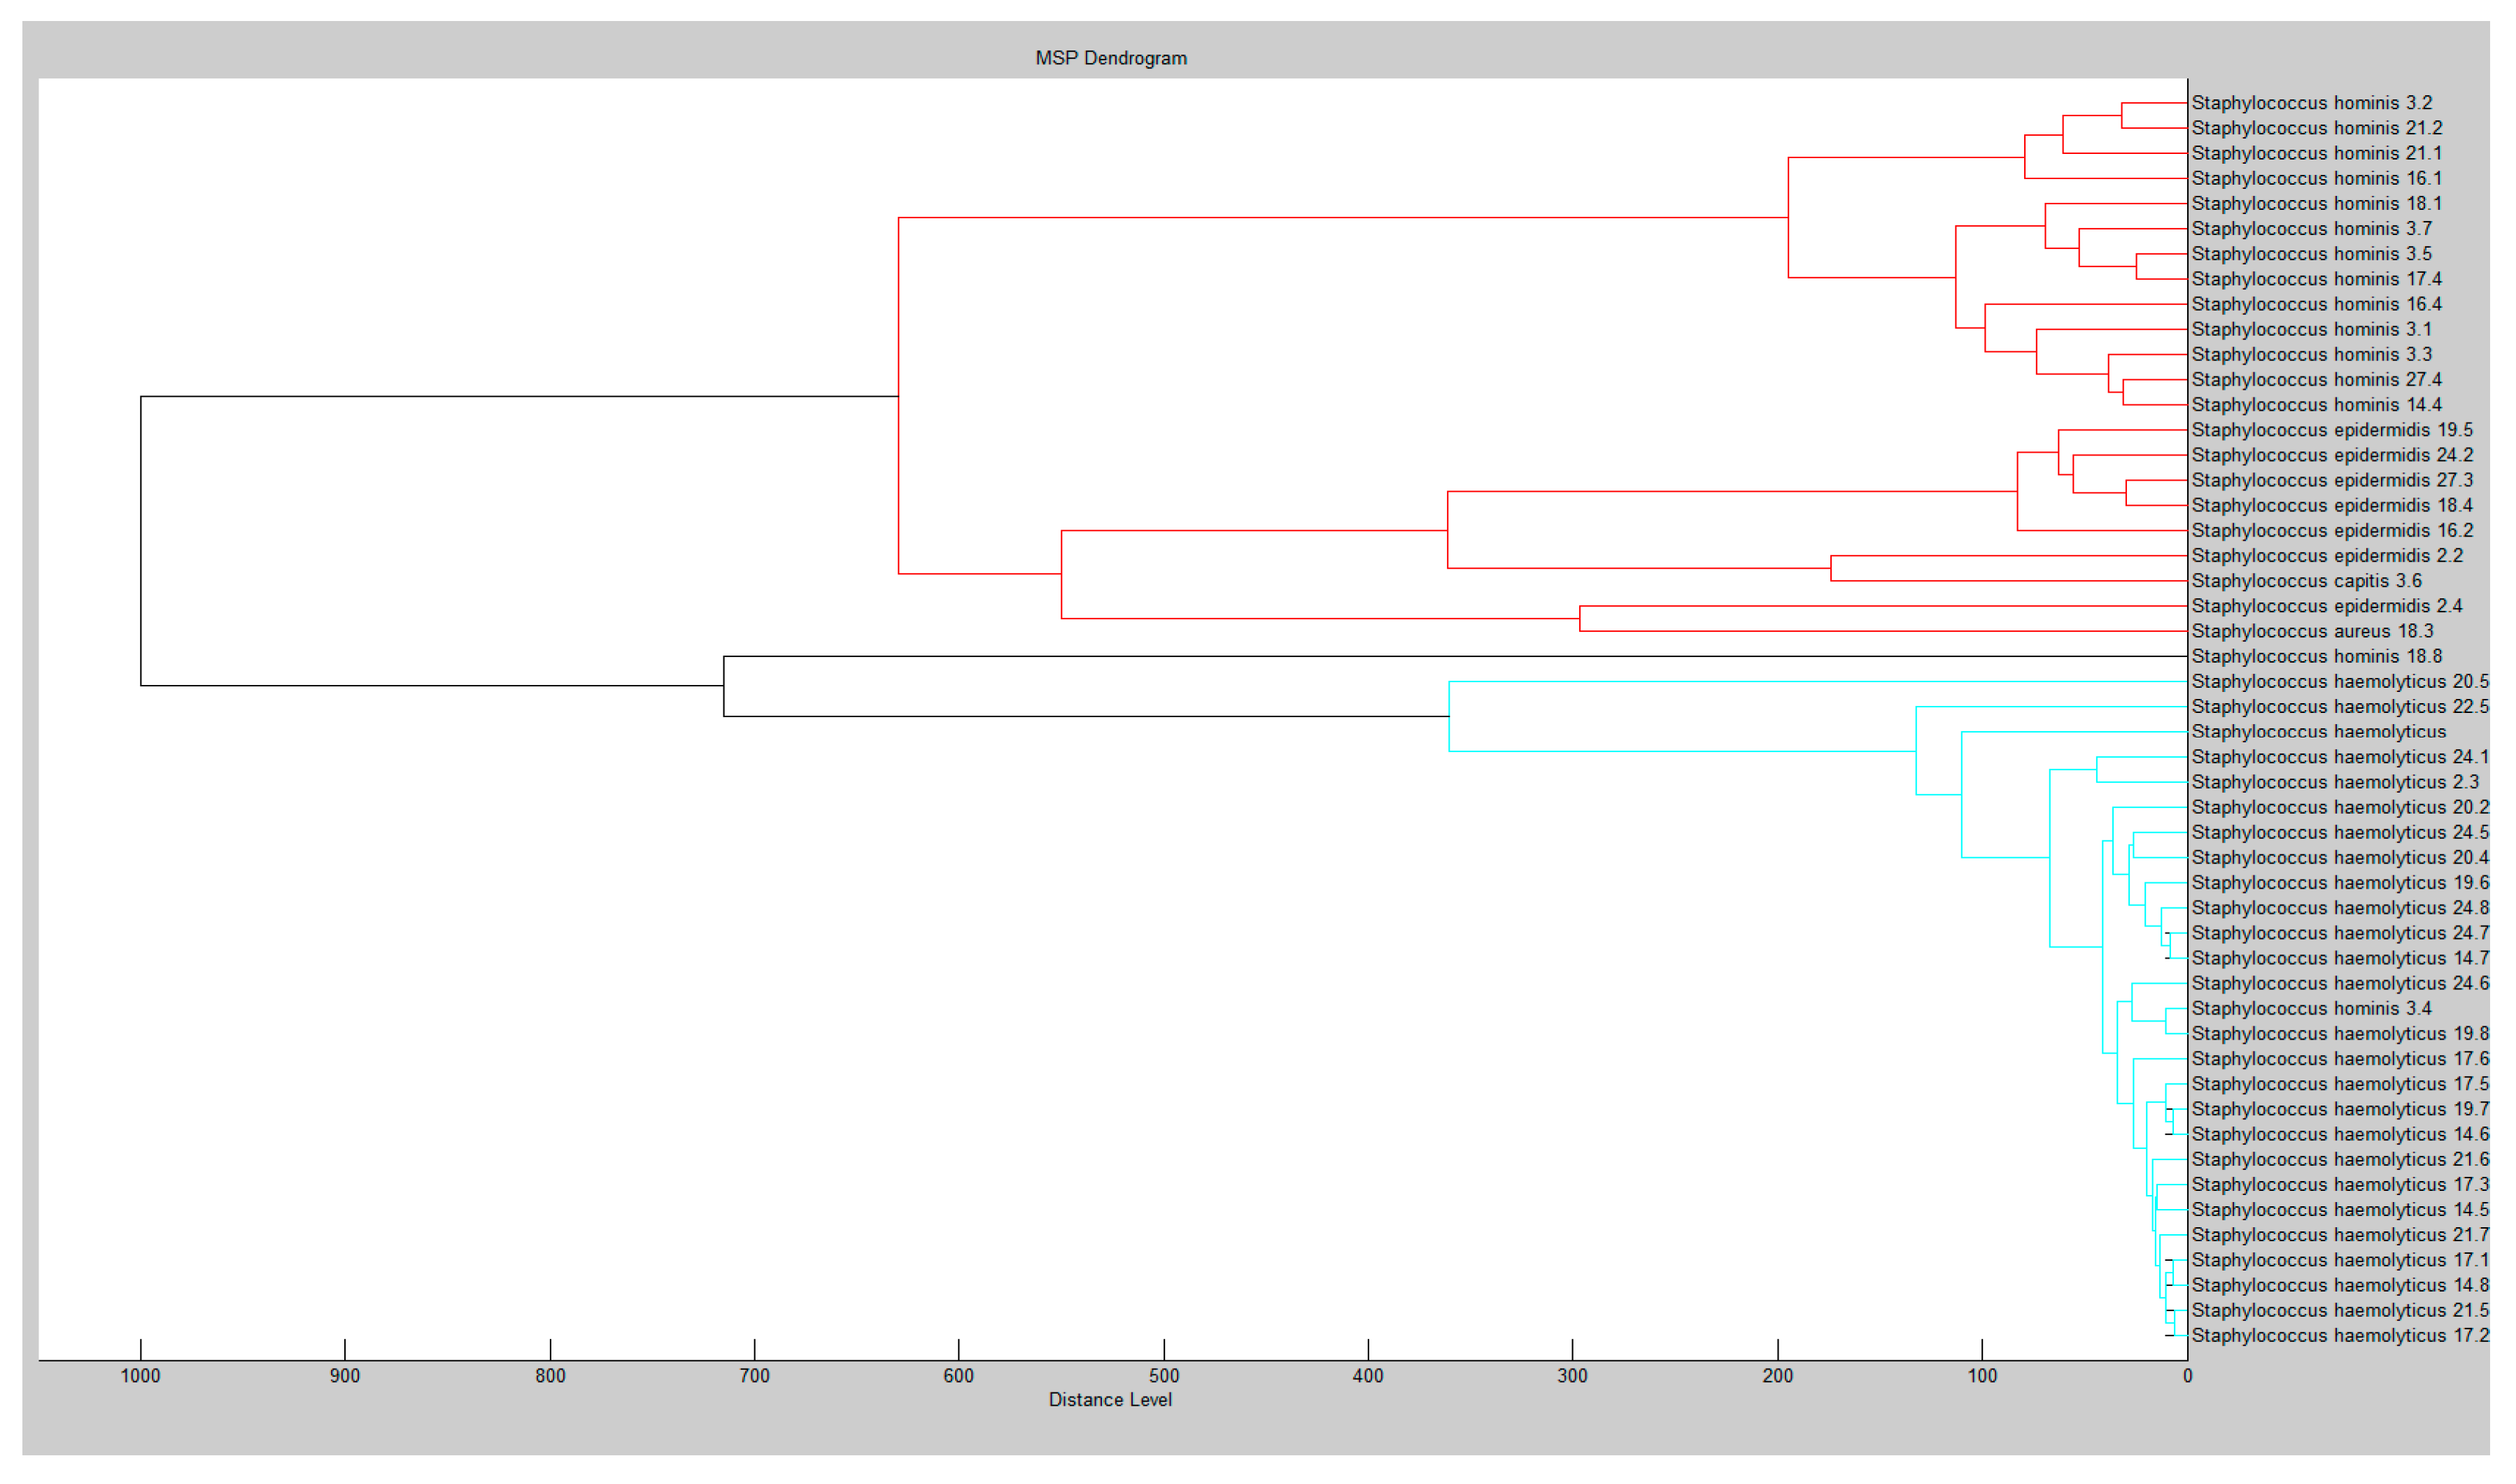Select Staphylococcus hominis 16.1 leaf label
Viewport: 2516px width, 1484px height.
coord(2316,178)
